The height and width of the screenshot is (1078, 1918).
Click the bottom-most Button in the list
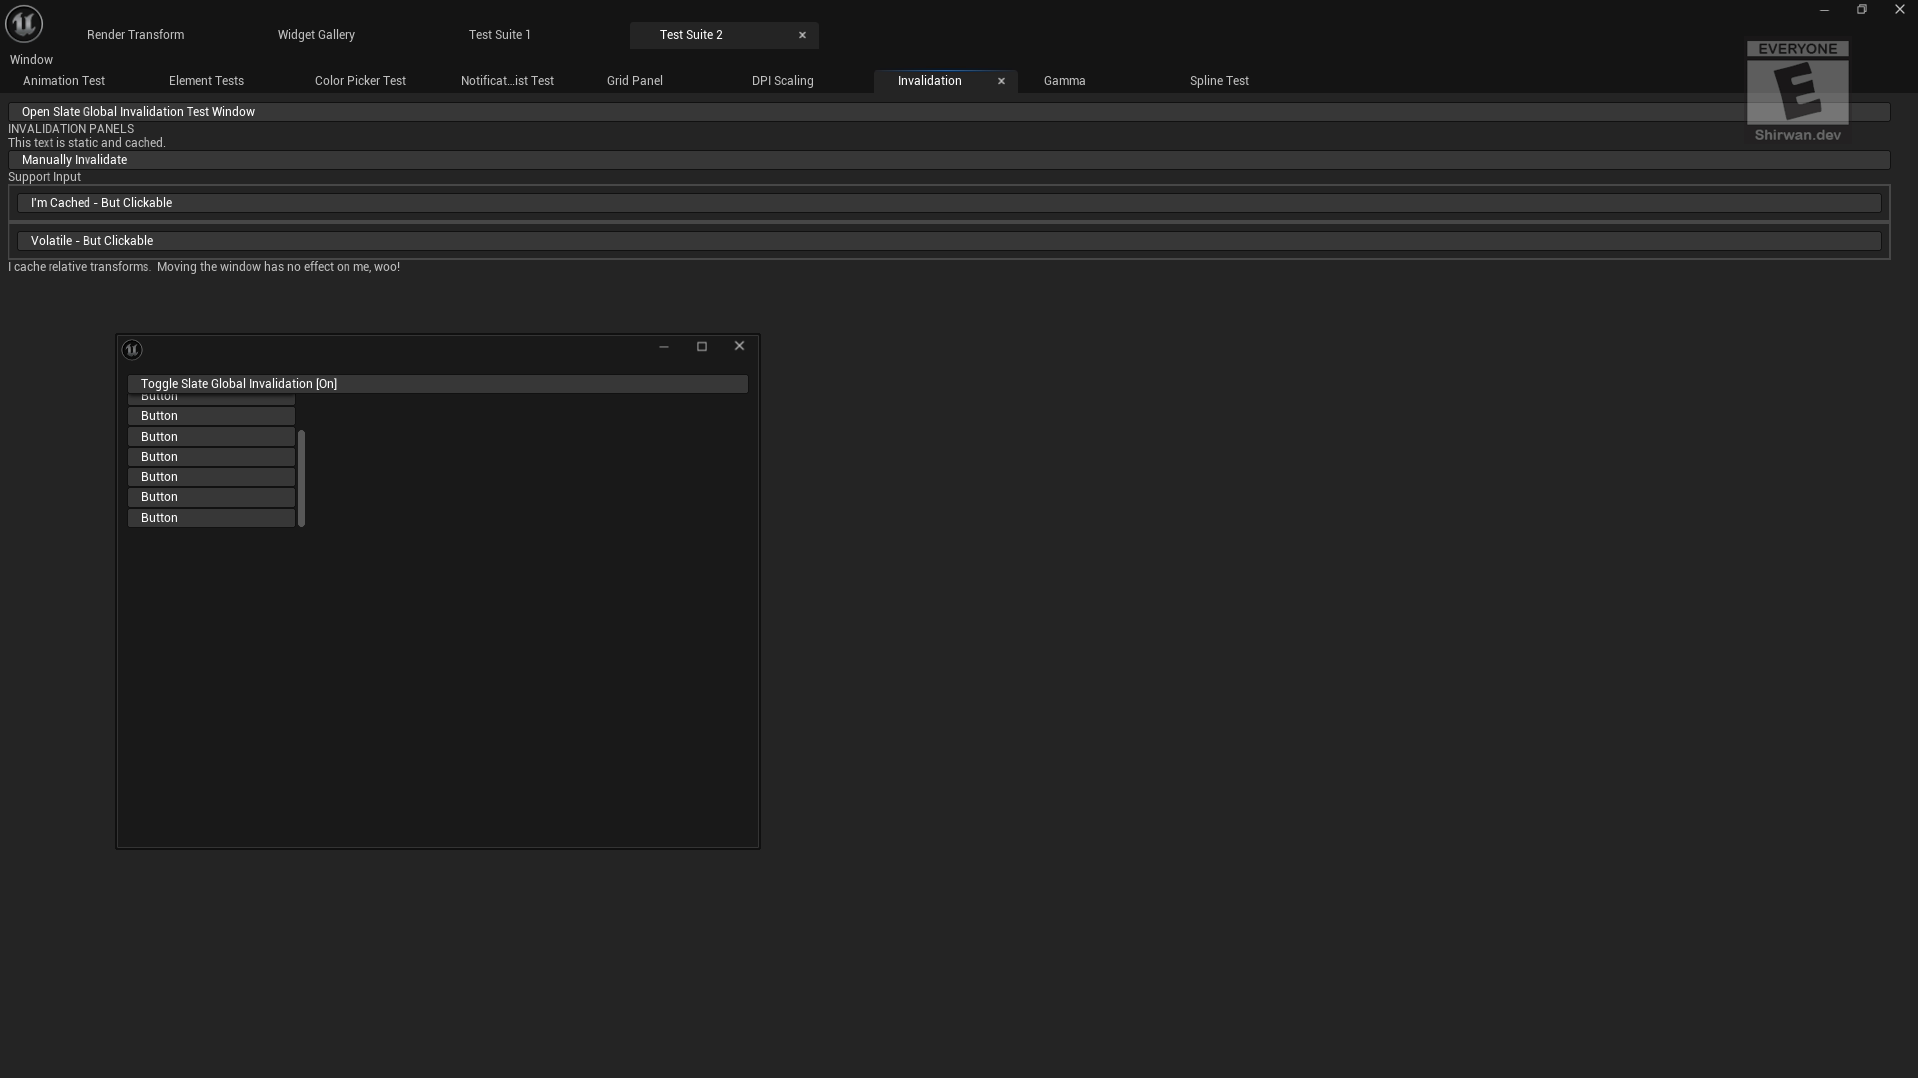click(211, 518)
